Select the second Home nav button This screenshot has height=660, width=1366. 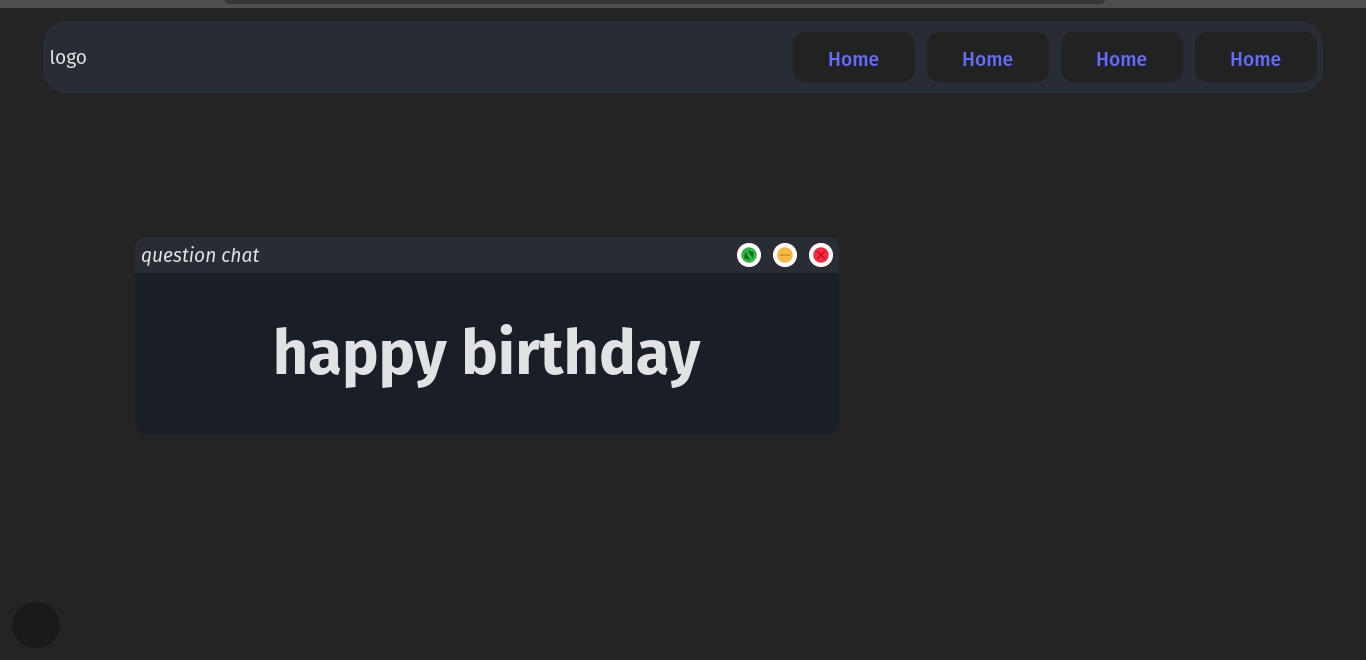point(987,58)
